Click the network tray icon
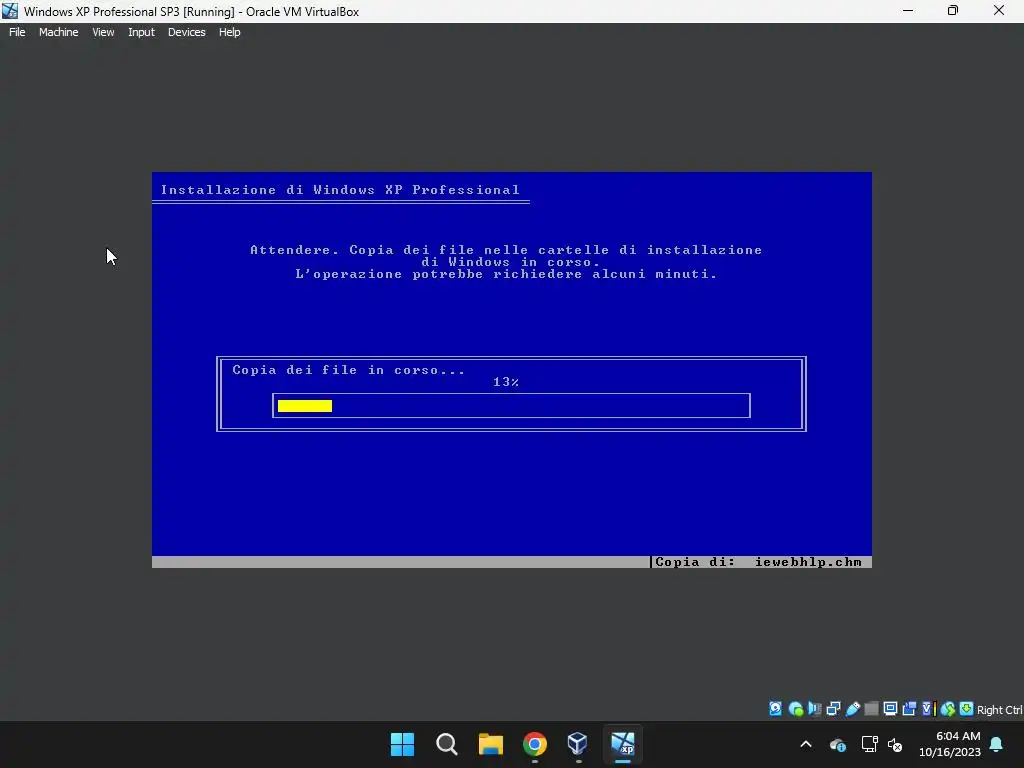The width and height of the screenshot is (1024, 768). click(869, 744)
